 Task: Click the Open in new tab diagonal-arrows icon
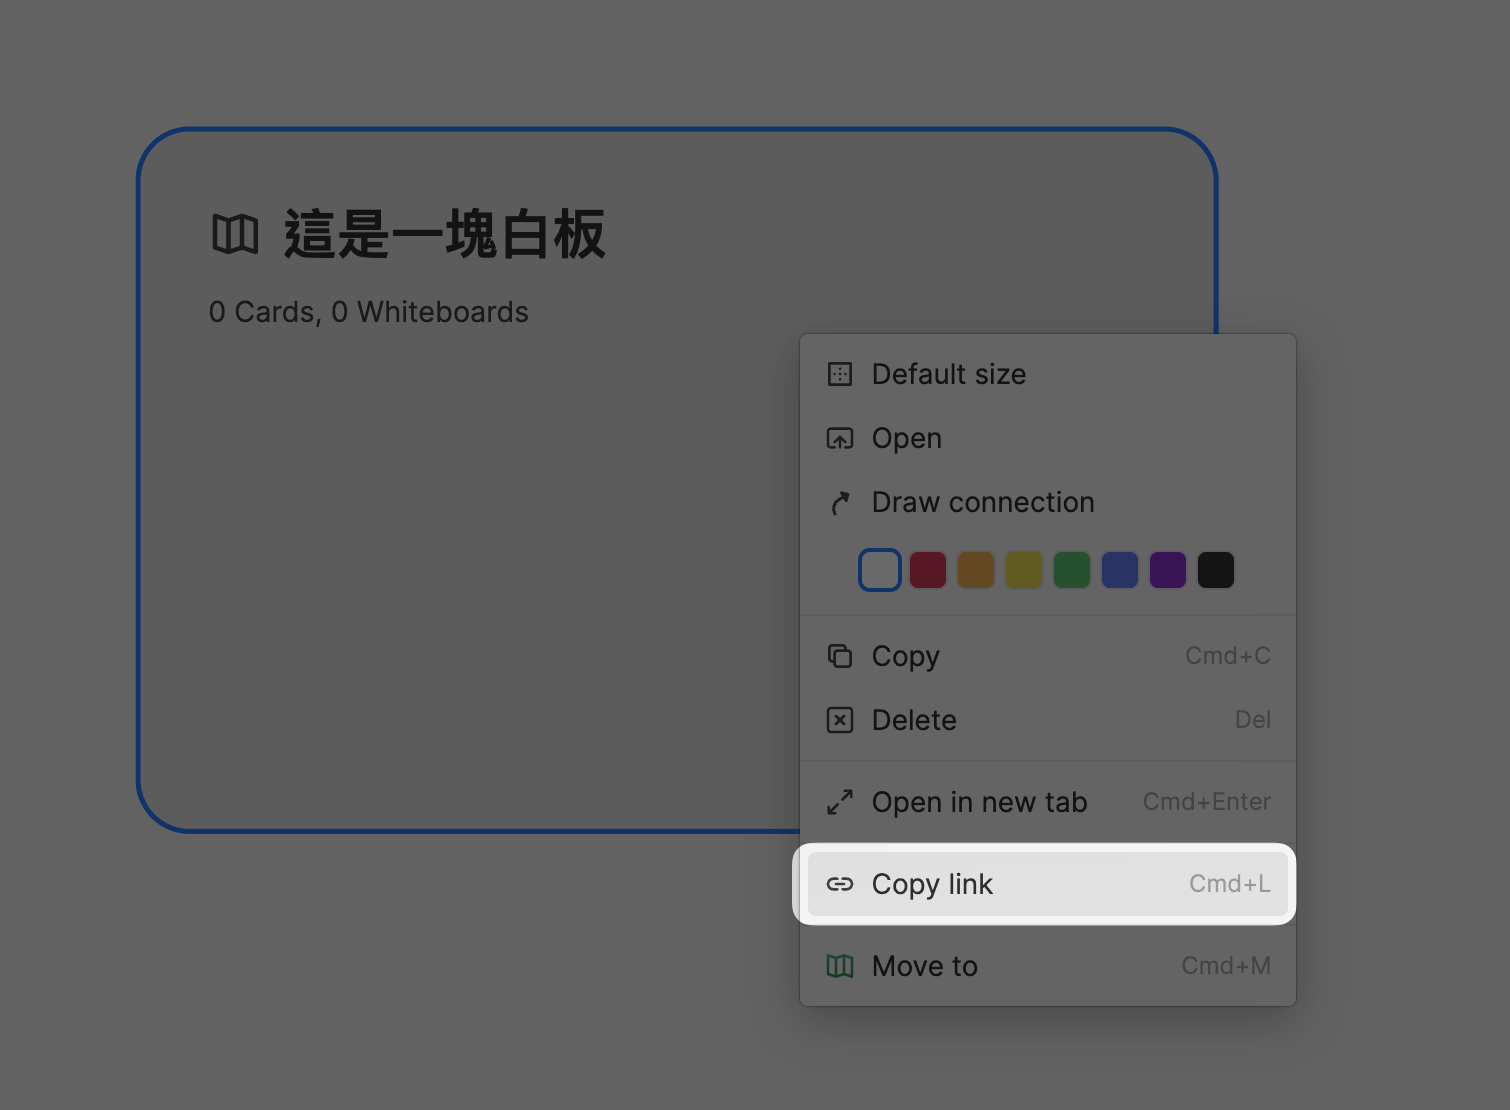840,802
